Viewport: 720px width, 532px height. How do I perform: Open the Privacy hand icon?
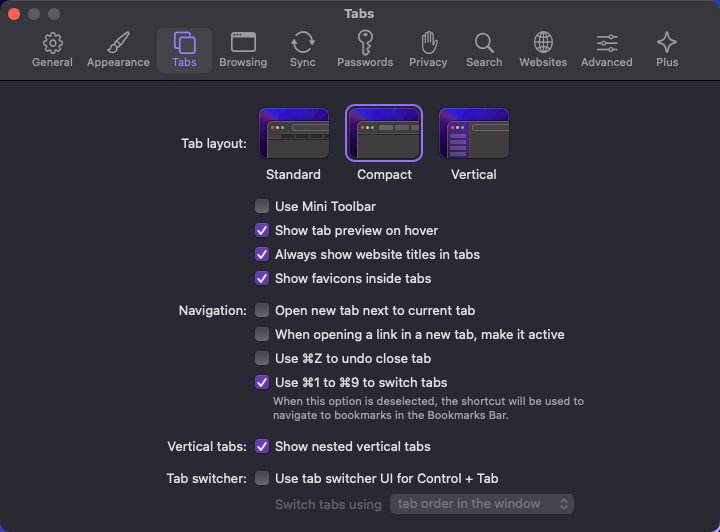428,43
